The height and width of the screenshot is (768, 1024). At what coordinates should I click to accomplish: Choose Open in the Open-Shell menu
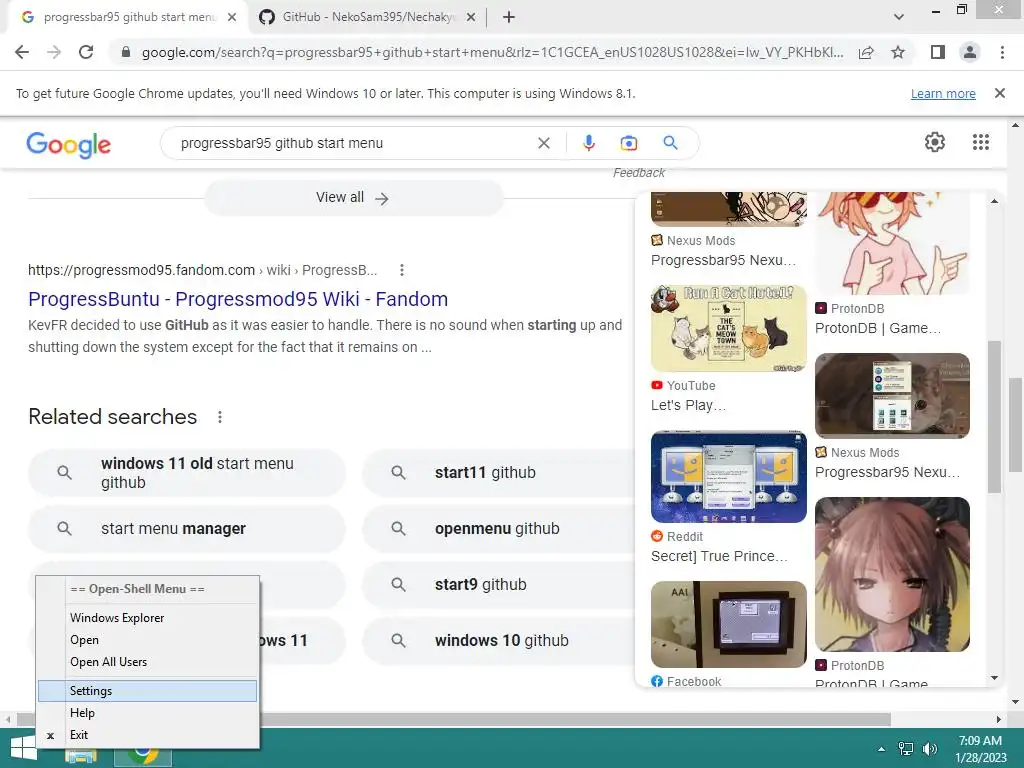(x=148, y=640)
